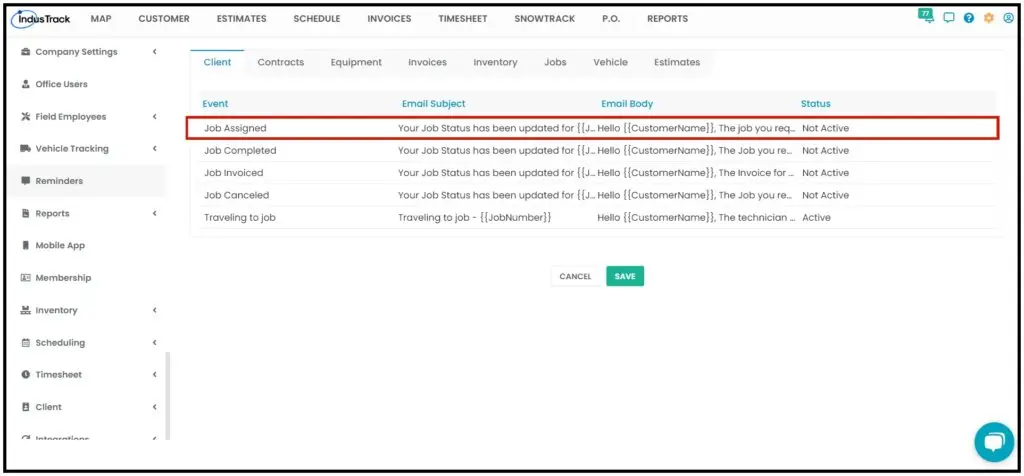Expand Scheduling chevron
This screenshot has height=476, width=1024.
tap(155, 343)
